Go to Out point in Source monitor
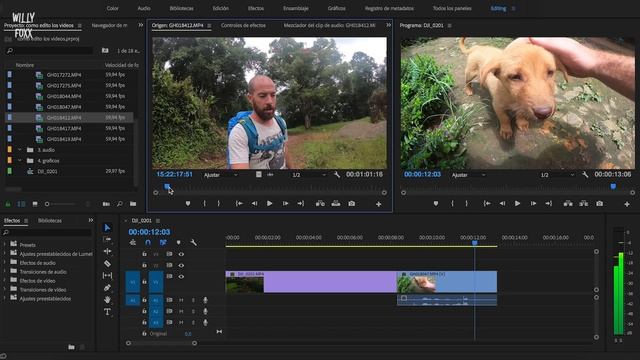The height and width of the screenshot is (360, 640). click(300, 203)
